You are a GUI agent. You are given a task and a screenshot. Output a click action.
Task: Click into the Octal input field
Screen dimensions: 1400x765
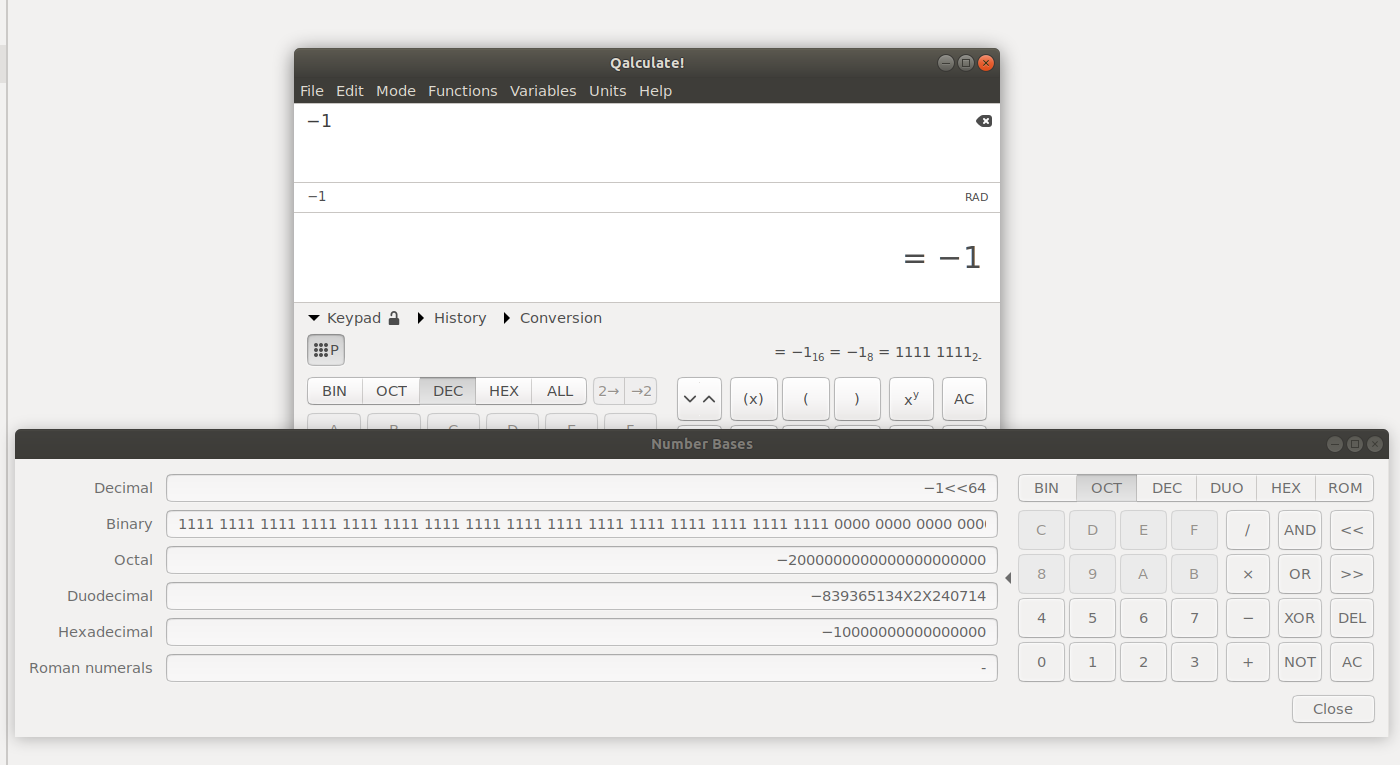pyautogui.click(x=582, y=560)
